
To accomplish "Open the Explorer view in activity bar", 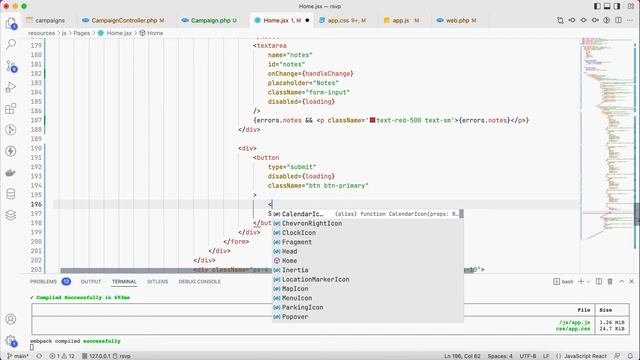I will [11, 23].
